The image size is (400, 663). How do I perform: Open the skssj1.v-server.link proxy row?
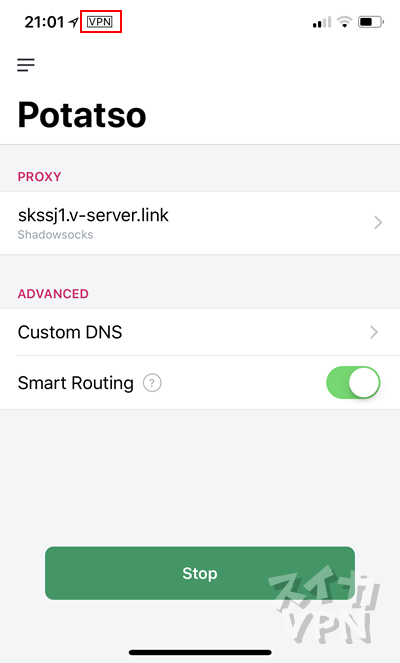click(x=200, y=223)
